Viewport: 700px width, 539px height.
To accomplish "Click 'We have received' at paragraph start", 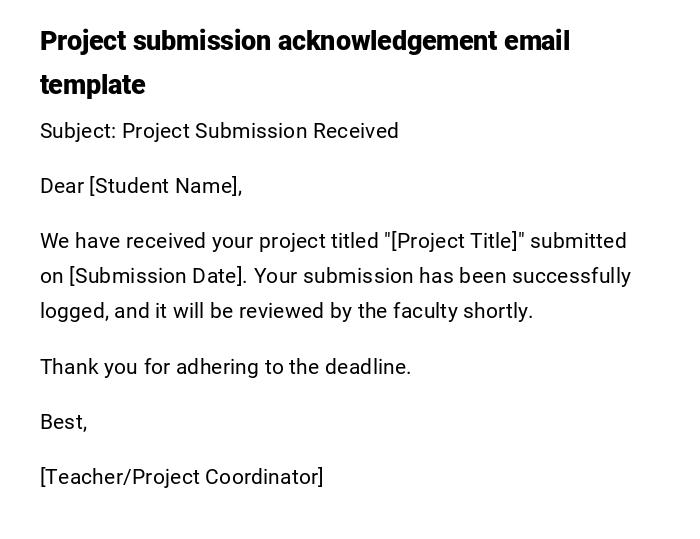I will [110, 241].
